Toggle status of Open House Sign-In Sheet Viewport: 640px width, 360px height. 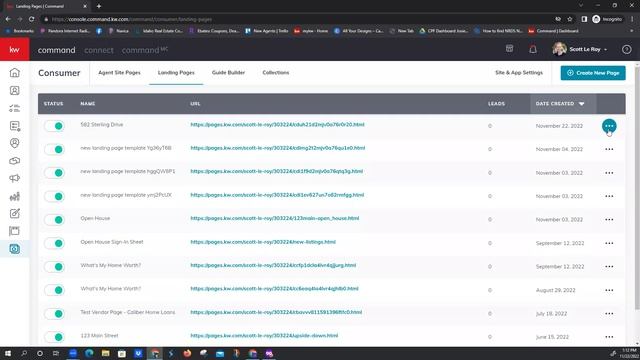54,243
